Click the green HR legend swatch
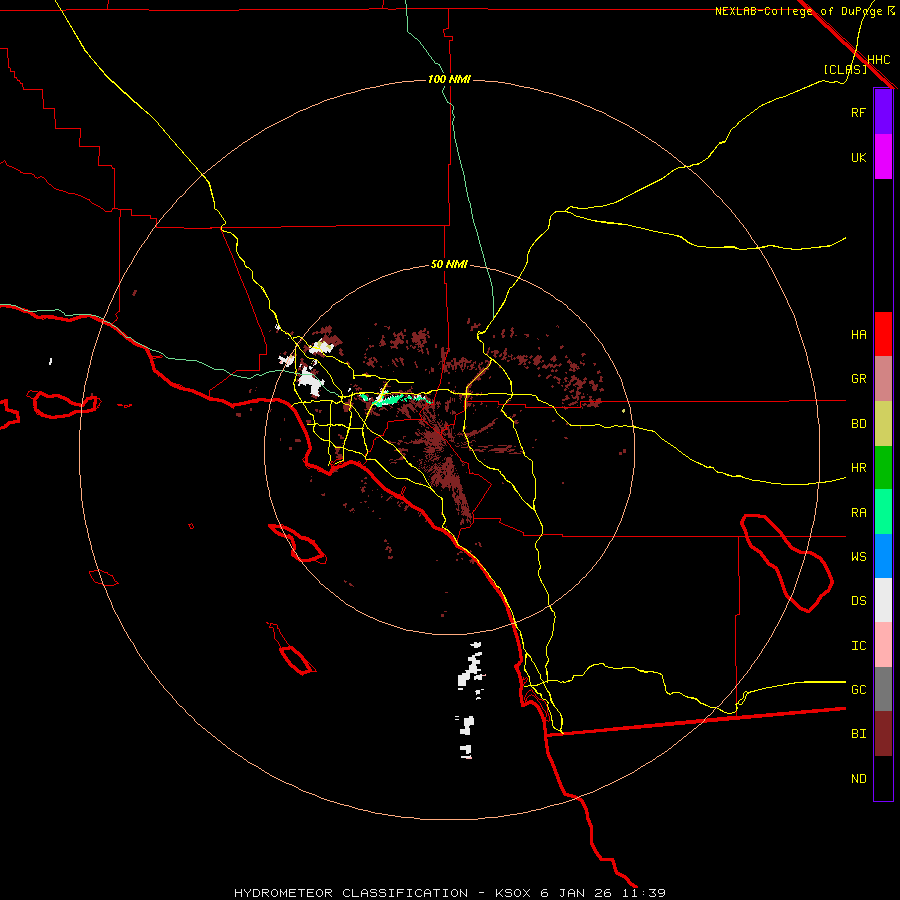 (883, 468)
